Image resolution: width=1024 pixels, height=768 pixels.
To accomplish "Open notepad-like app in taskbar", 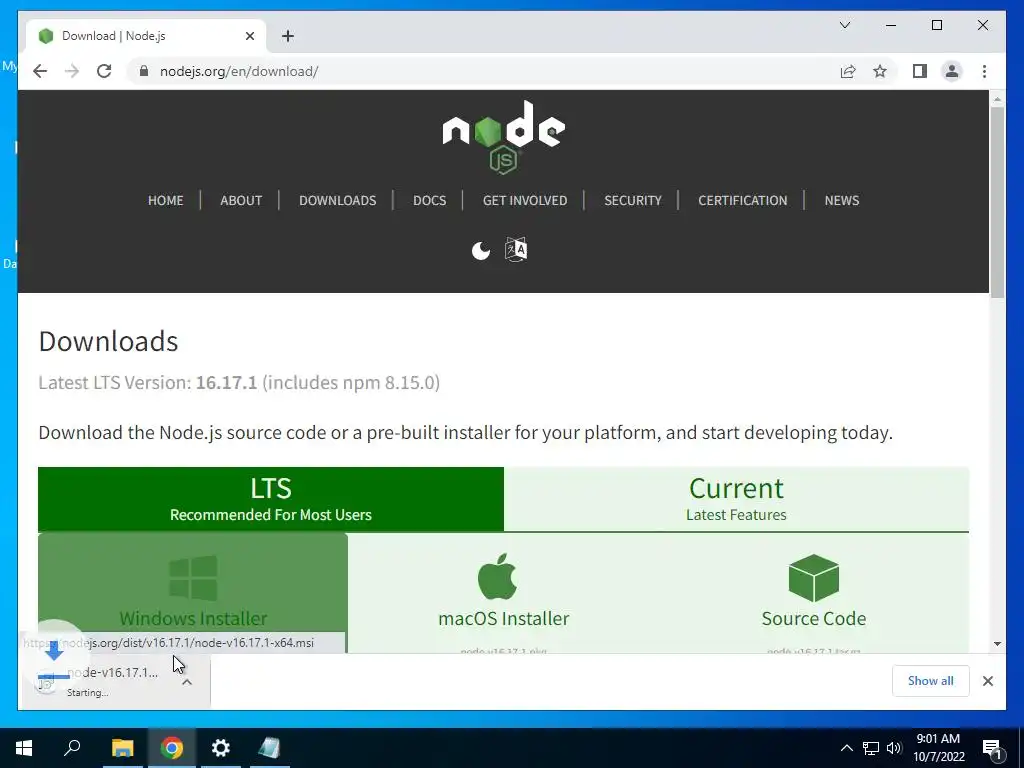I will click(x=270, y=748).
